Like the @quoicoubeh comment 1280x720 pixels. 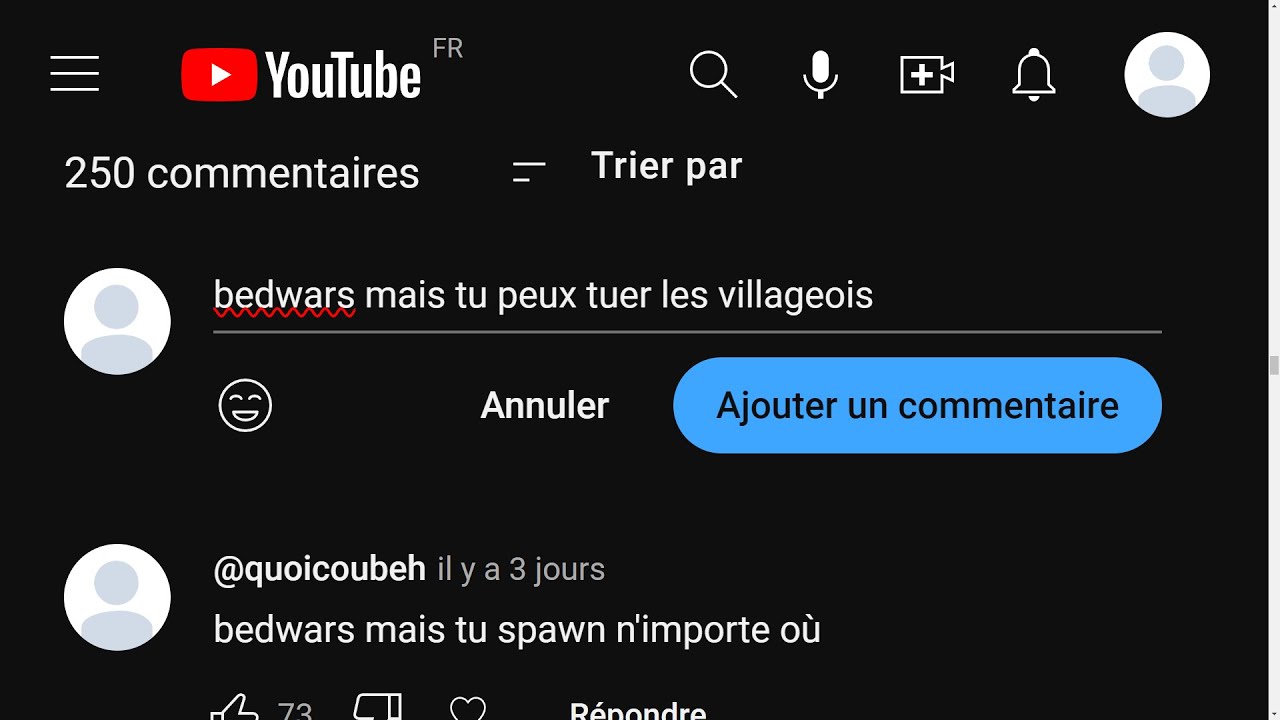(235, 710)
